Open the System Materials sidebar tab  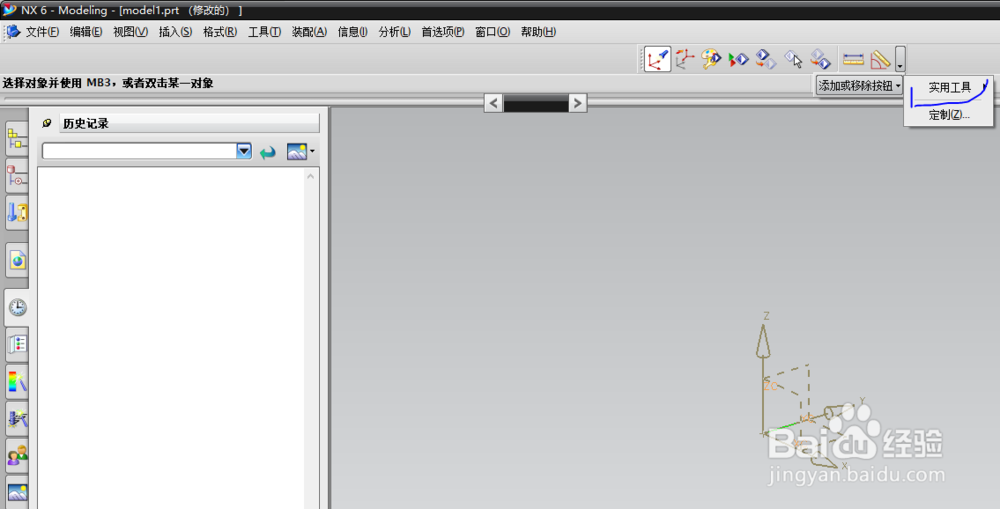tap(17, 345)
